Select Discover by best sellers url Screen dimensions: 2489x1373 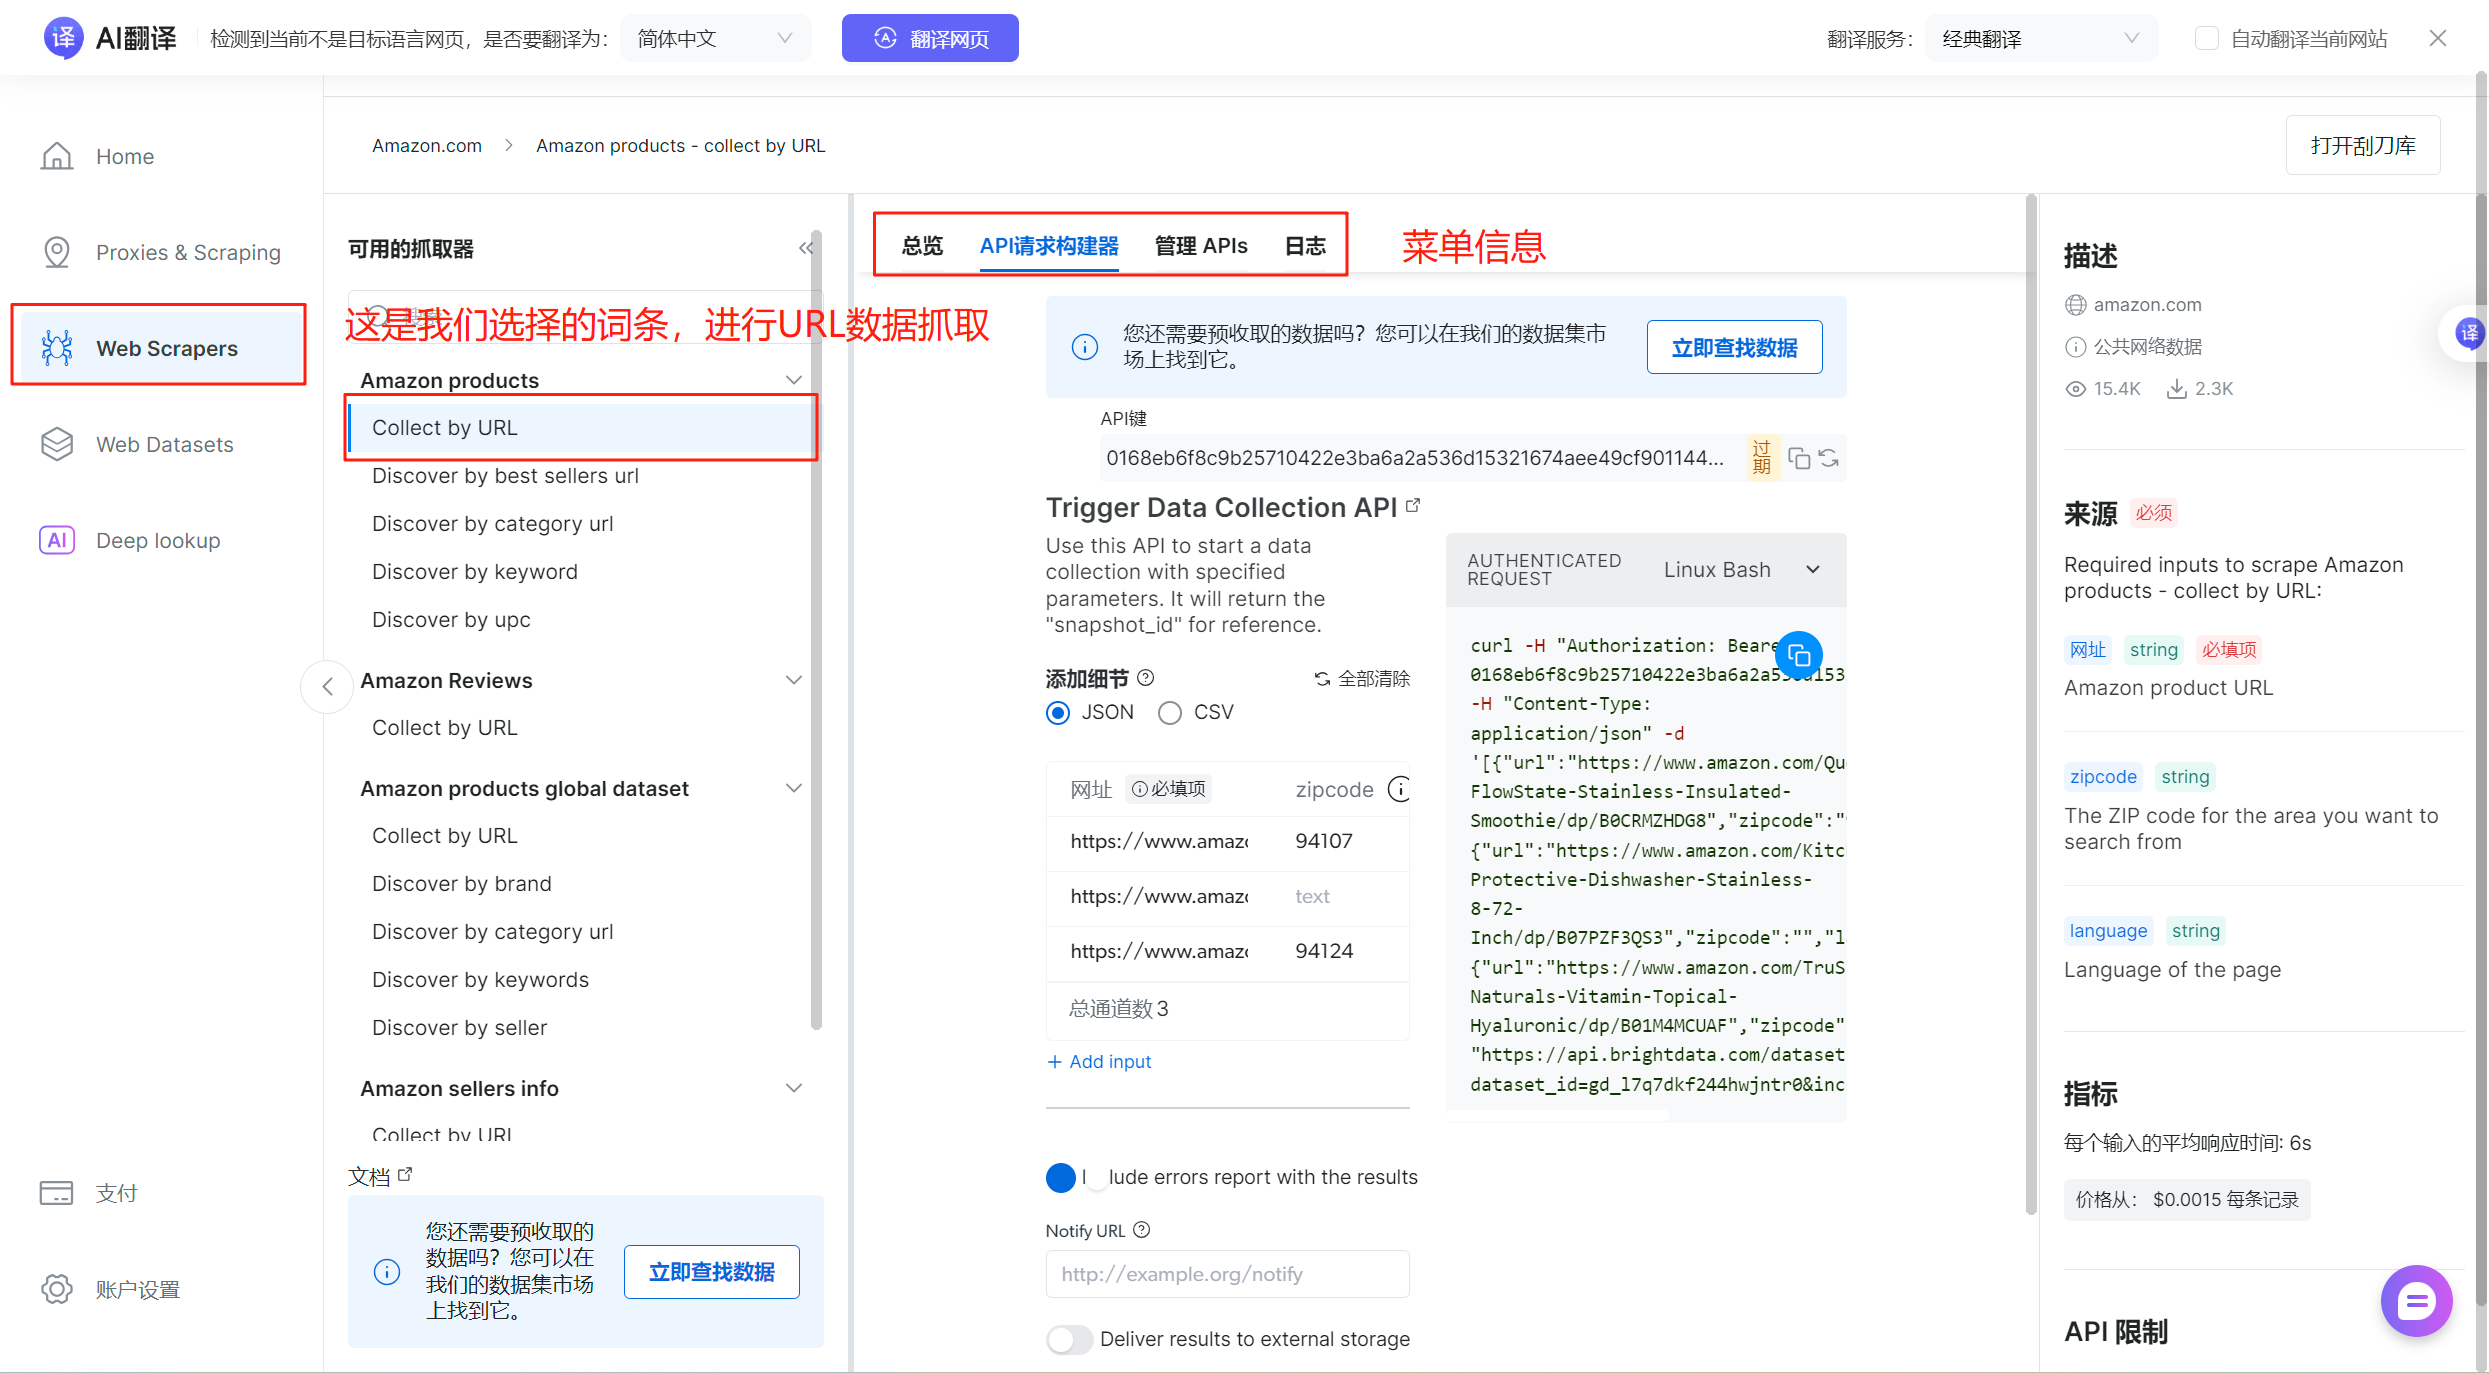505,475
